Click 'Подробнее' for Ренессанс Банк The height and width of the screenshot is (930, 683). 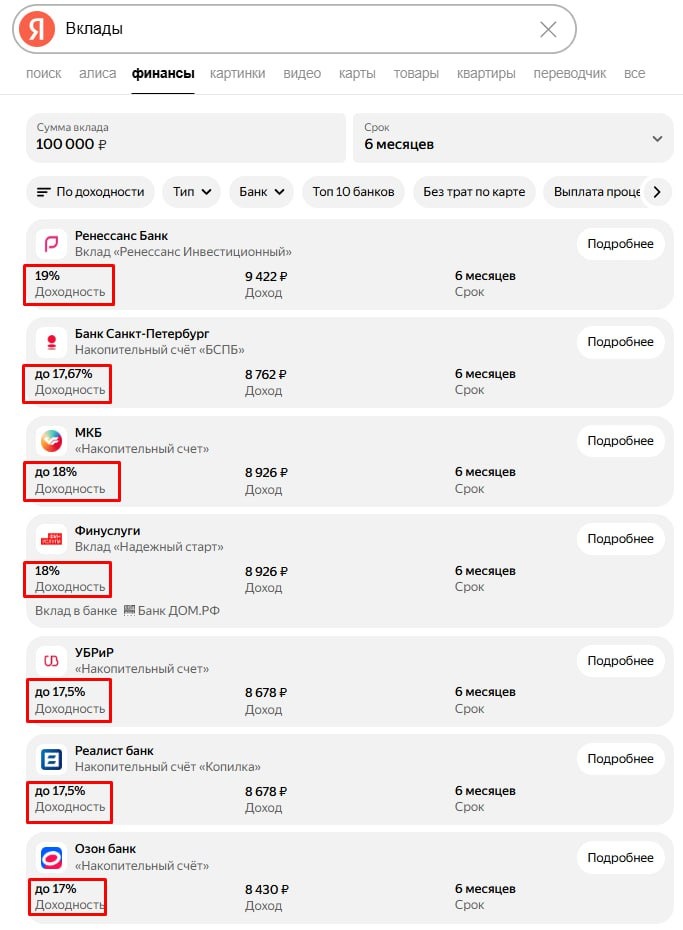pyautogui.click(x=620, y=244)
